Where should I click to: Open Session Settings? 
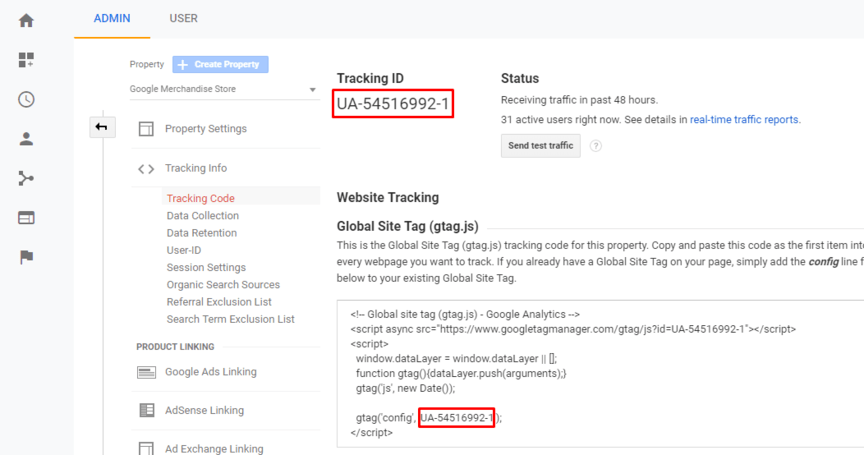207,268
